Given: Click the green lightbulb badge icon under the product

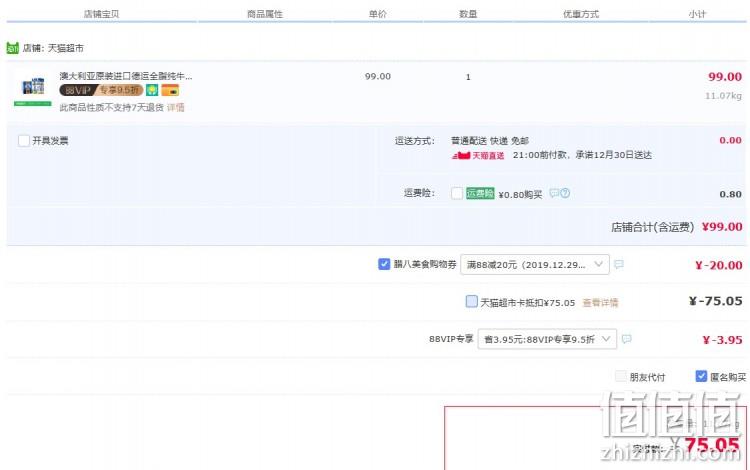Looking at the screenshot, I should pos(152,90).
